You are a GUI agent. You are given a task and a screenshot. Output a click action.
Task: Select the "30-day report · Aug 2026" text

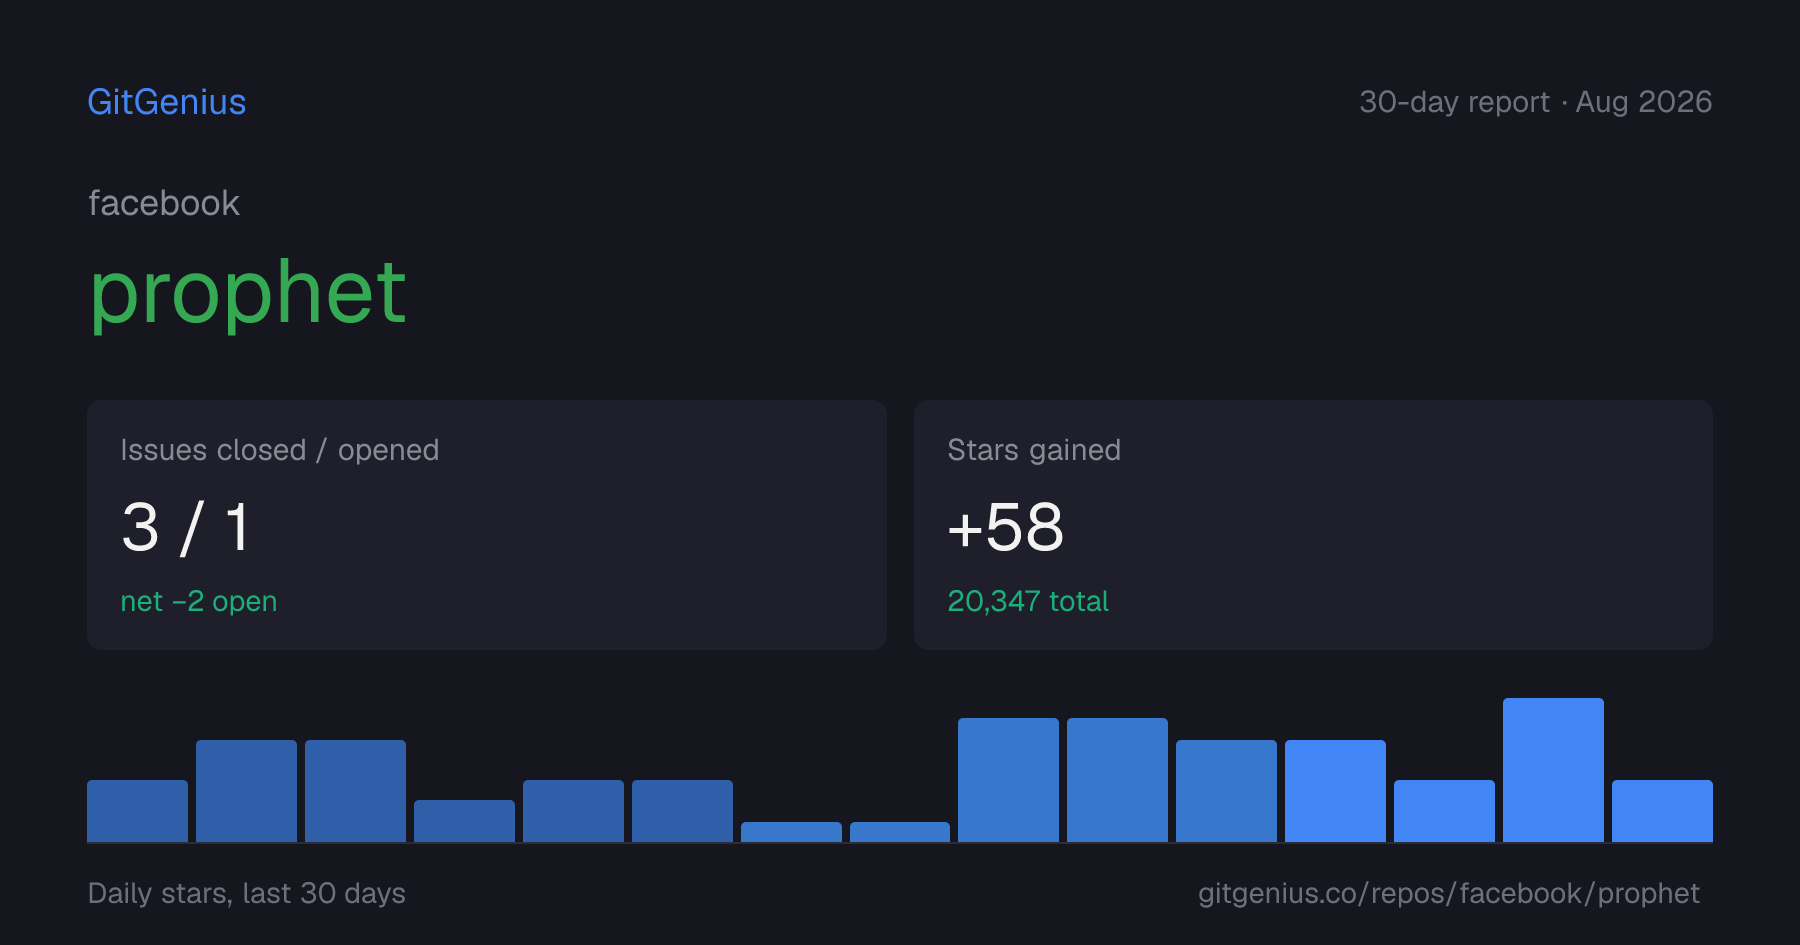(1536, 102)
